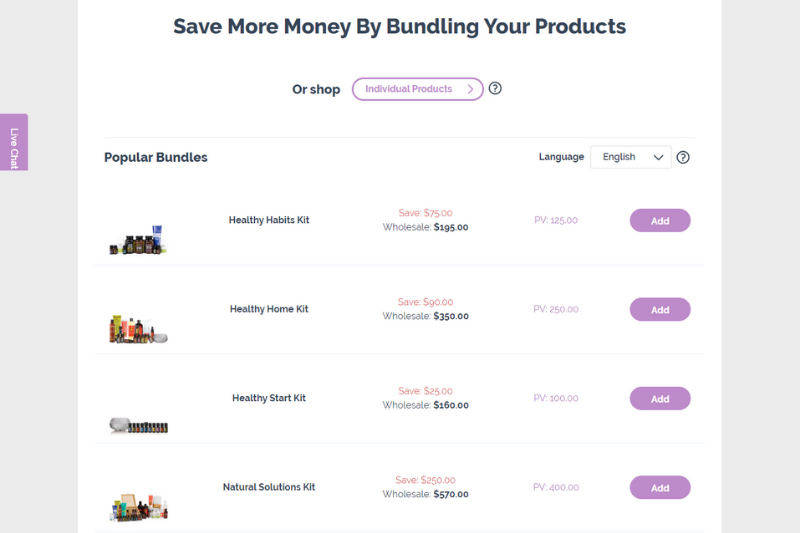Click Healthy Start Kit product image
Screen dimensions: 800x533
pos(138,425)
